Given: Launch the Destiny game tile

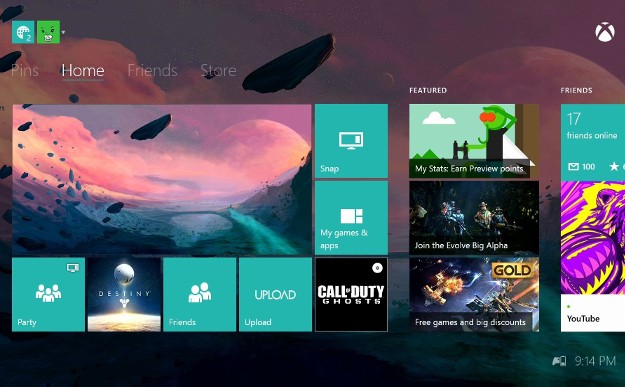Looking at the screenshot, I should (x=124, y=295).
